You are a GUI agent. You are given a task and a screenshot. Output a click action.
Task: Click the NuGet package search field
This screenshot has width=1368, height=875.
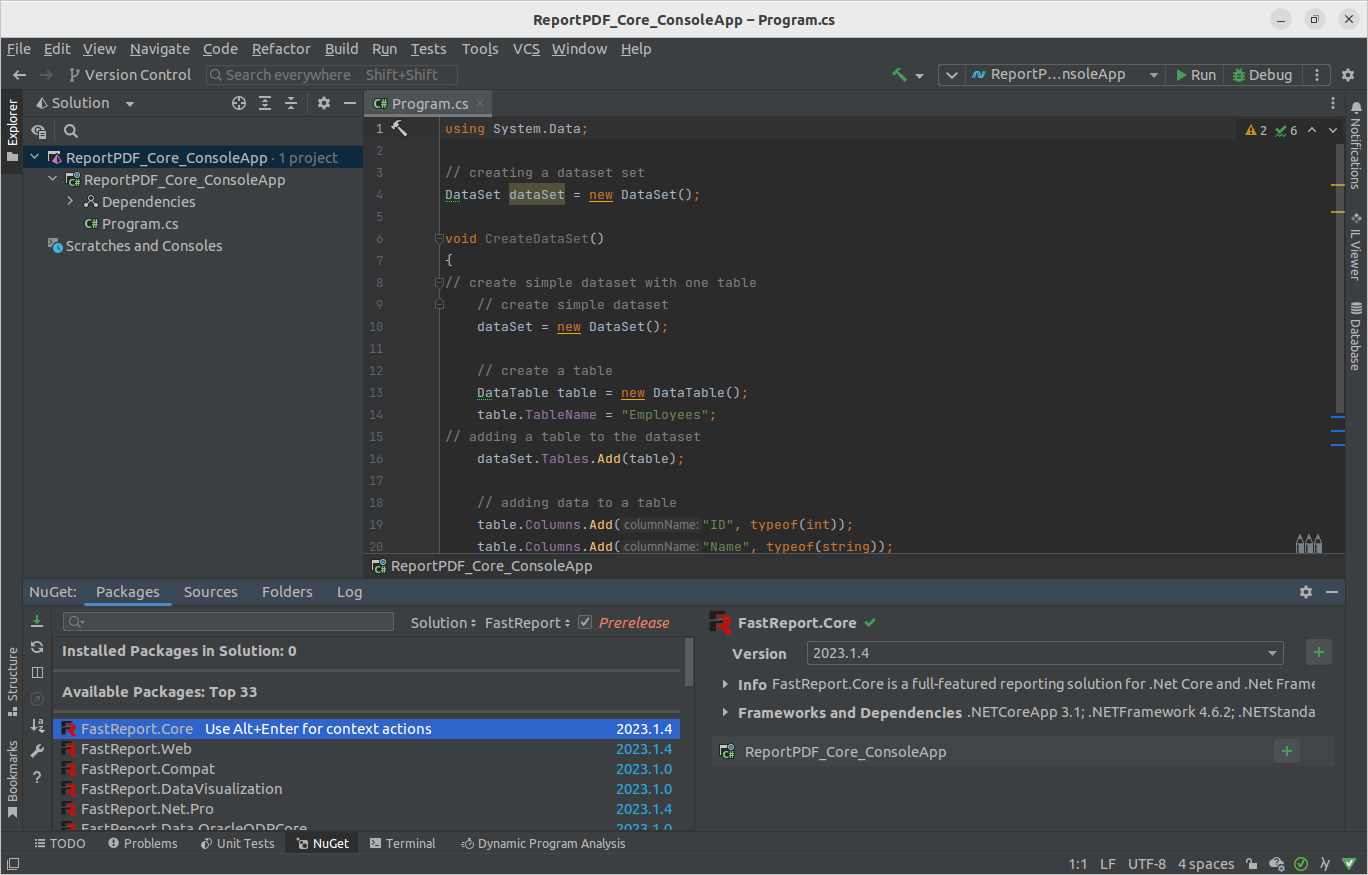(228, 622)
